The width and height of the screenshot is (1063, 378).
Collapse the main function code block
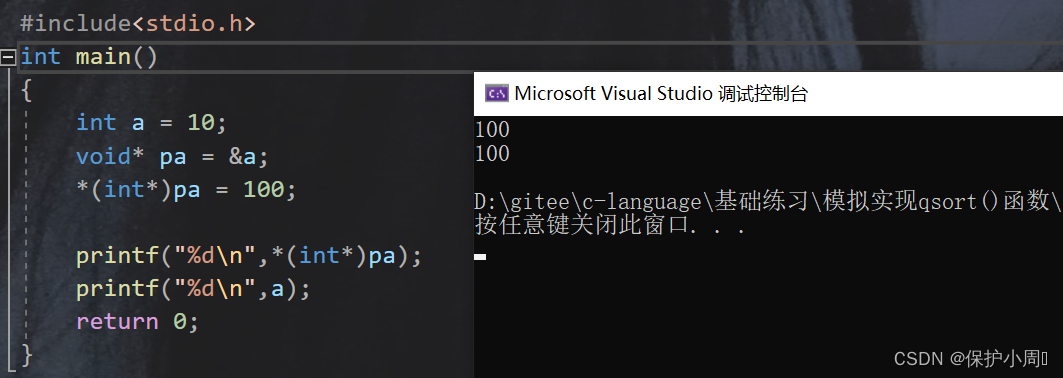click(8, 58)
